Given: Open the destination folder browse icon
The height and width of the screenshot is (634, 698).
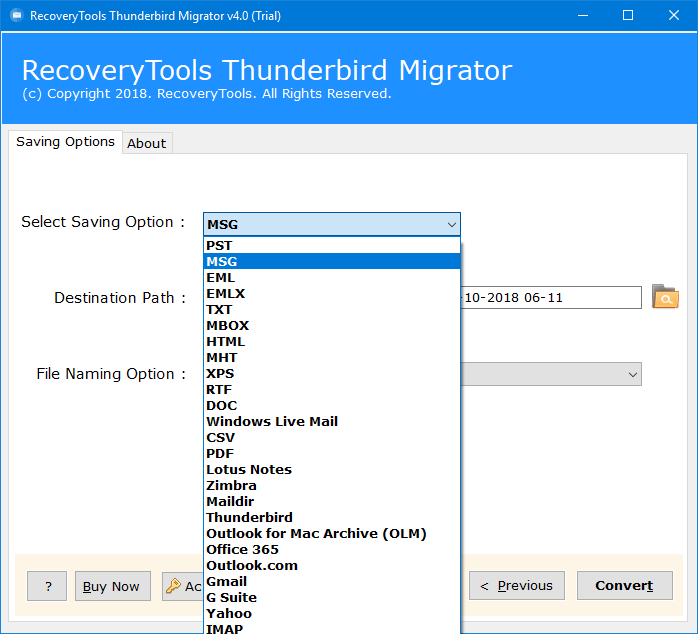Looking at the screenshot, I should pyautogui.click(x=665, y=297).
